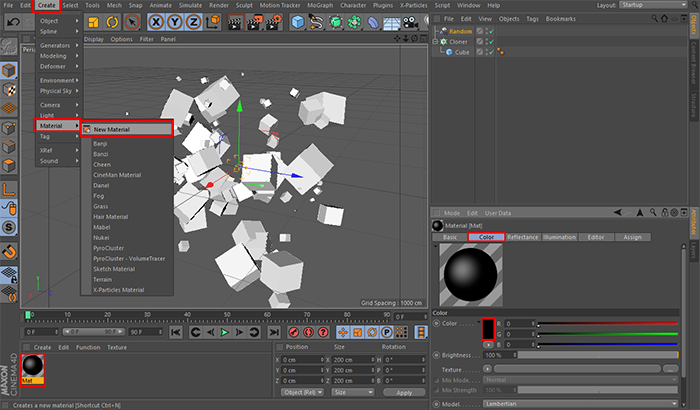Toggle the Snap magnet icon

tap(9, 251)
